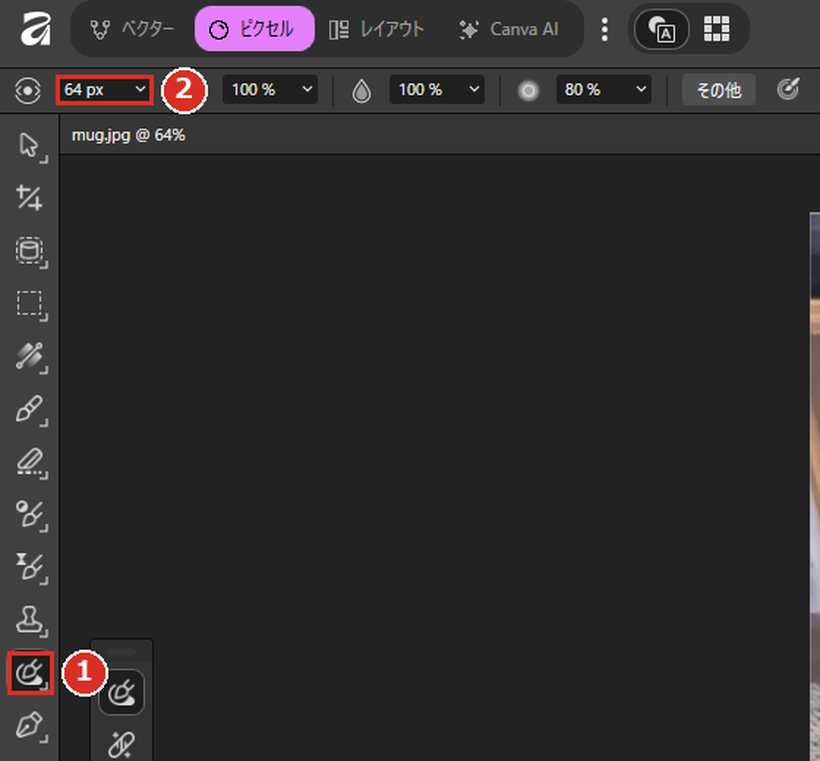Select the dashed-outline cylinder selection tool
Viewport: 820px width, 761px height.
[x=30, y=251]
